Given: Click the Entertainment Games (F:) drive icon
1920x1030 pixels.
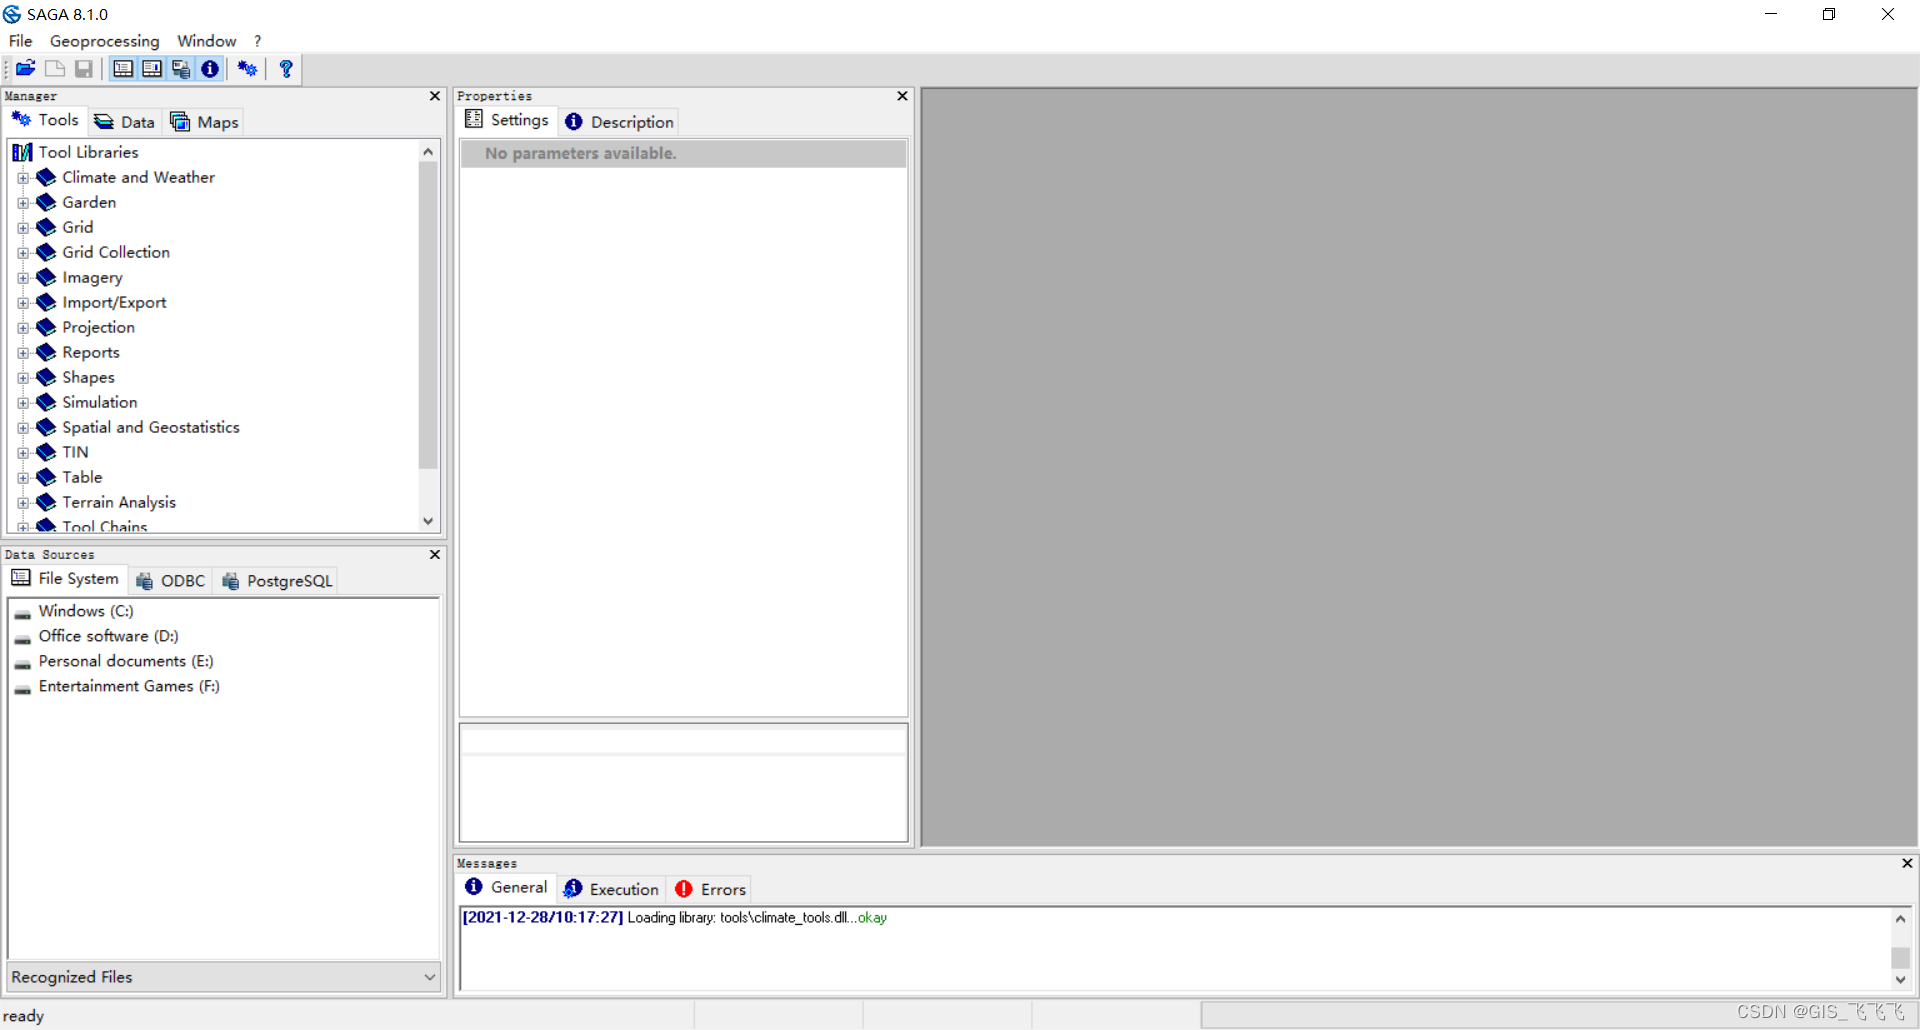Looking at the screenshot, I should [23, 689].
